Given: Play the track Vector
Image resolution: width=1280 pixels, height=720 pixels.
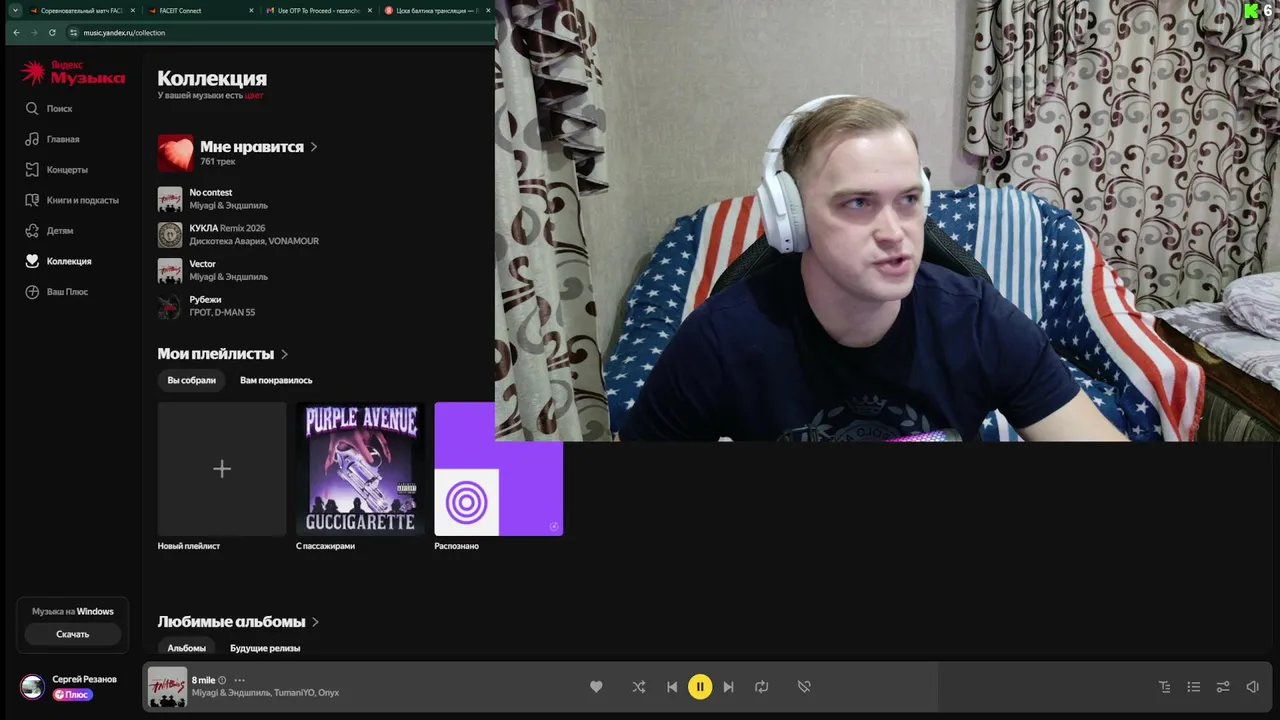Looking at the screenshot, I should click(x=202, y=264).
